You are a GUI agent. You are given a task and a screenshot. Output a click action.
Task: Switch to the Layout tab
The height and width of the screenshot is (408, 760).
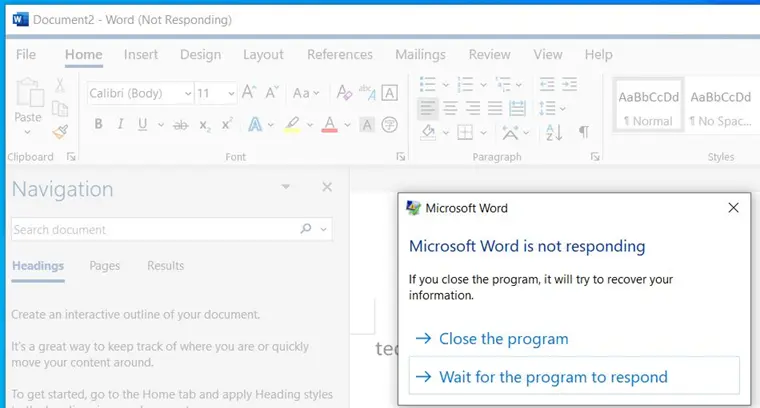[x=263, y=54]
